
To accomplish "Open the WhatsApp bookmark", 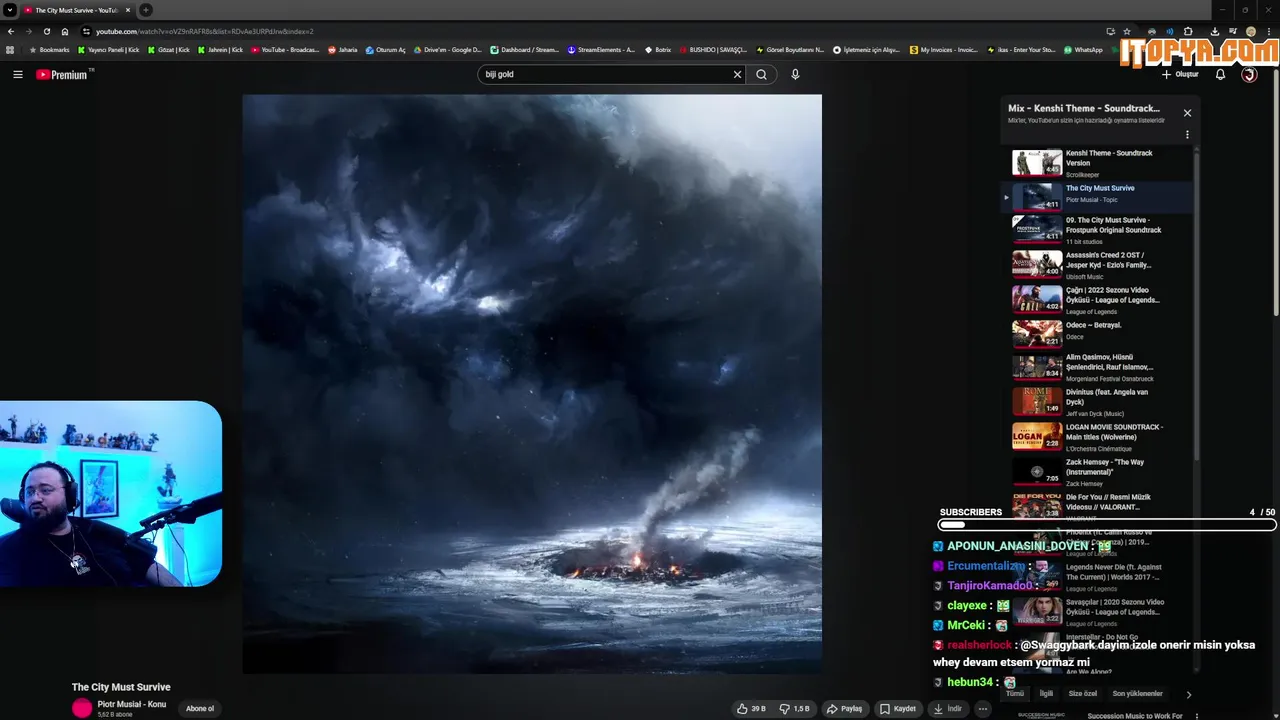I will pyautogui.click(x=1083, y=49).
